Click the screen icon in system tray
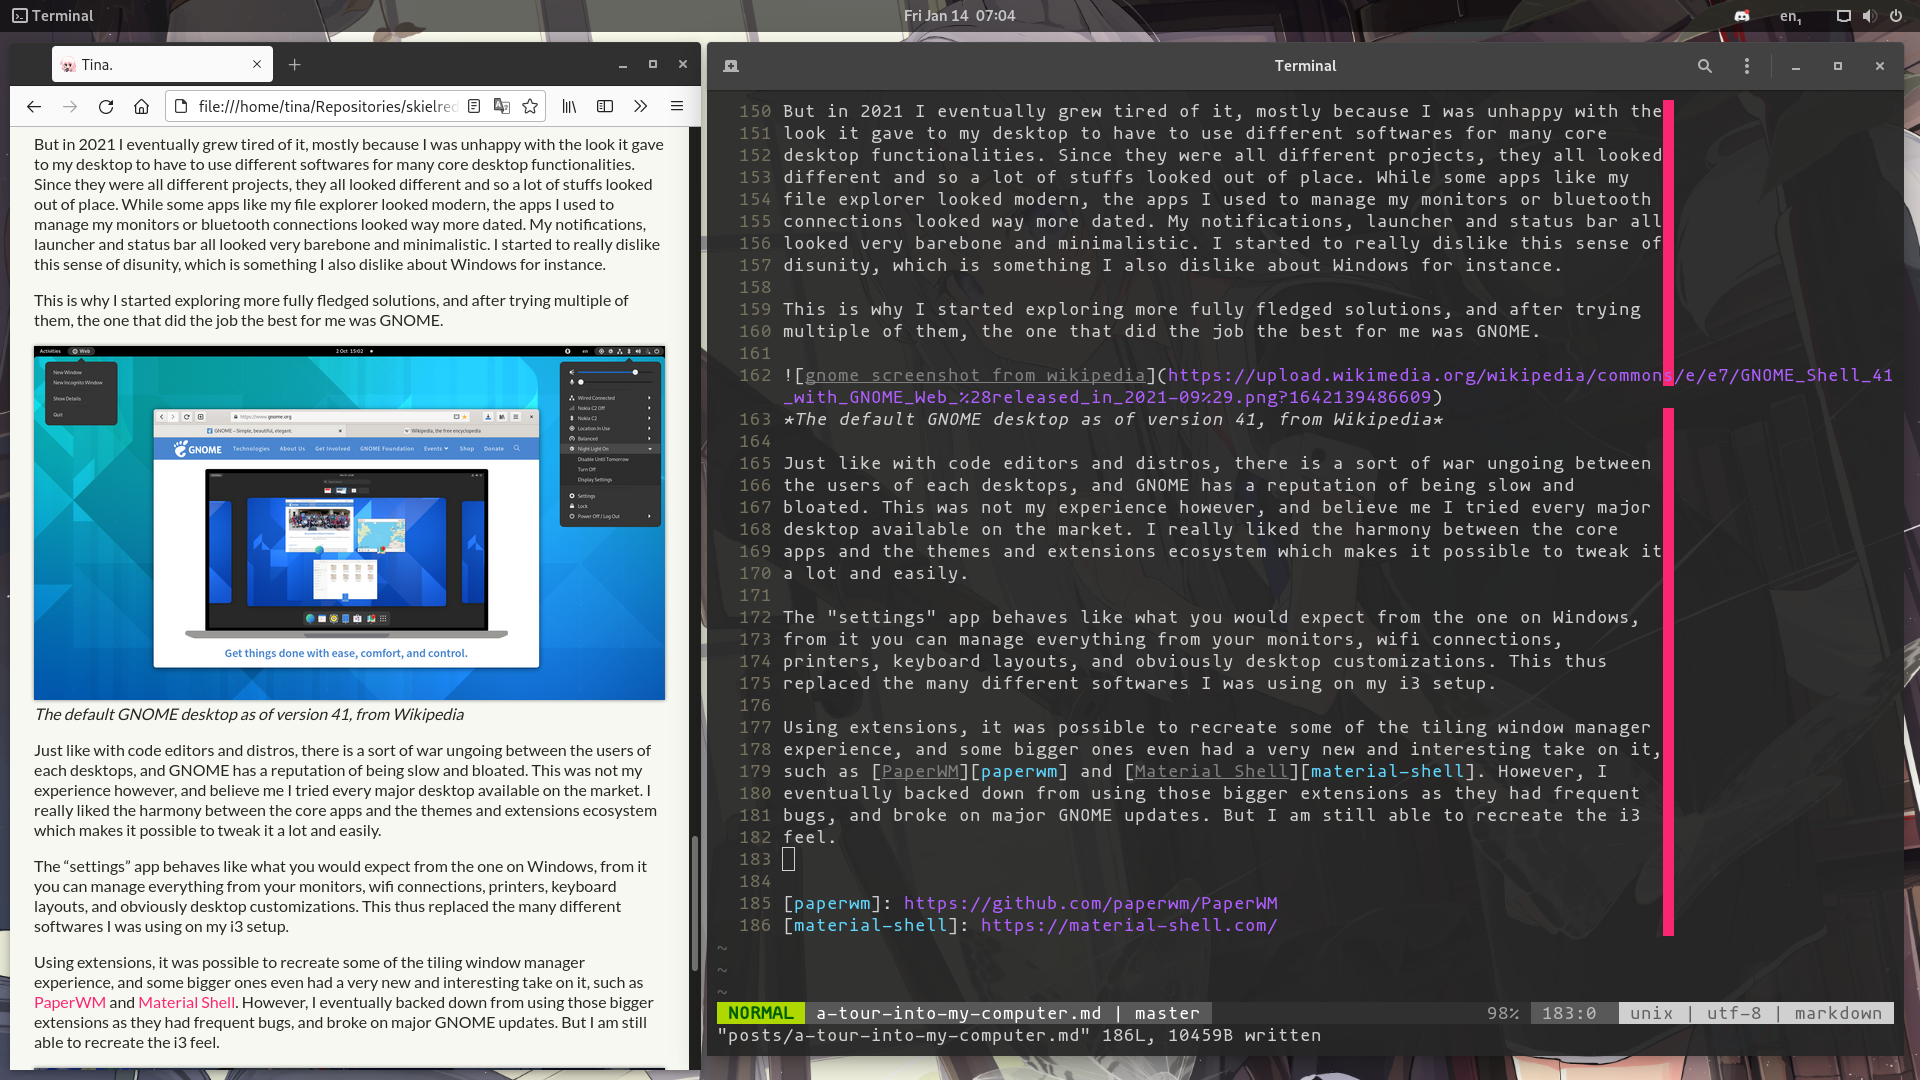1920x1080 pixels. point(1844,16)
